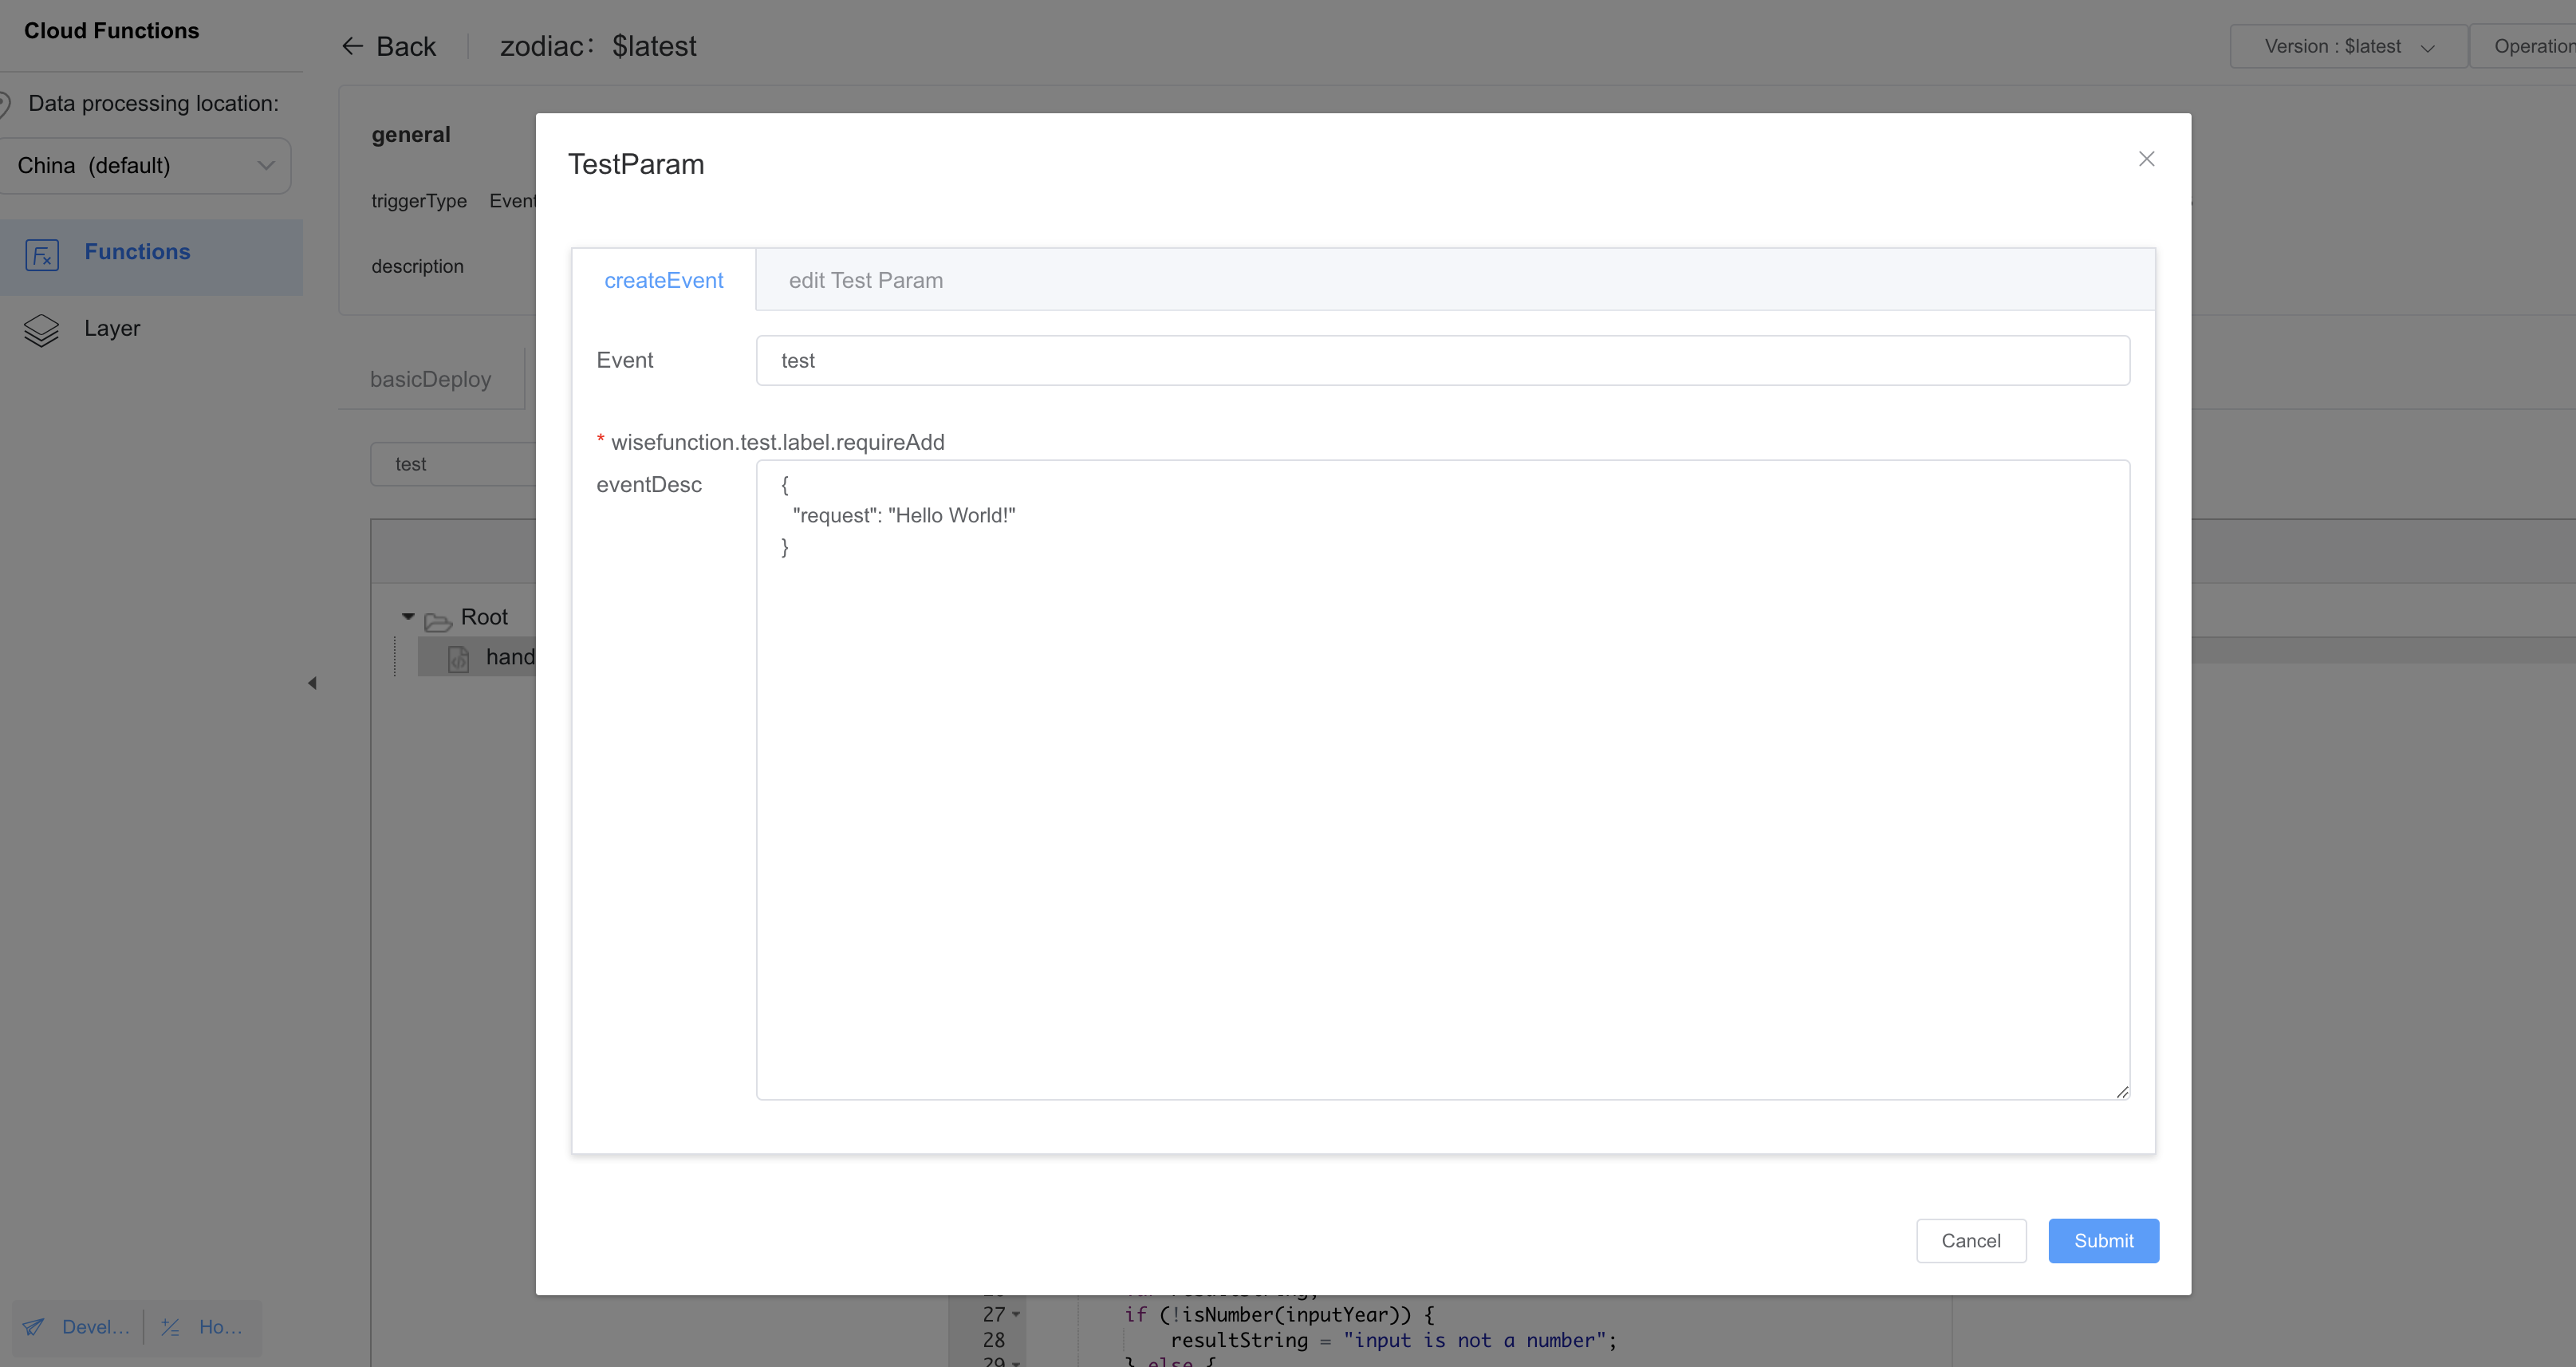Select Functions in the sidebar
Image resolution: width=2576 pixels, height=1367 pixels.
coord(151,256)
